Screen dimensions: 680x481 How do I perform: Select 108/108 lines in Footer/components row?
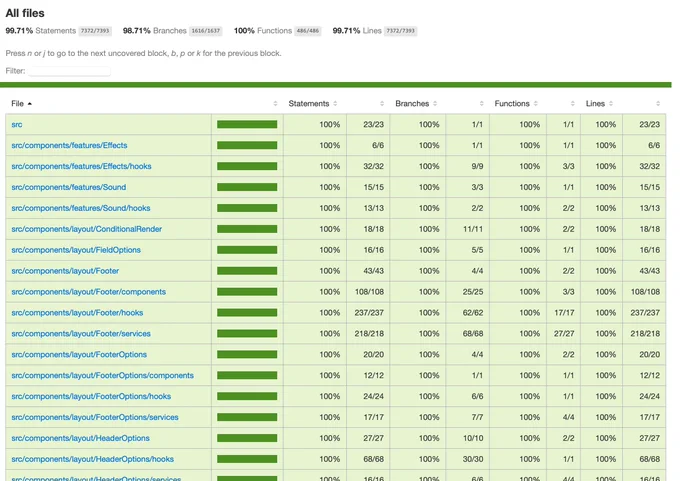click(x=645, y=292)
